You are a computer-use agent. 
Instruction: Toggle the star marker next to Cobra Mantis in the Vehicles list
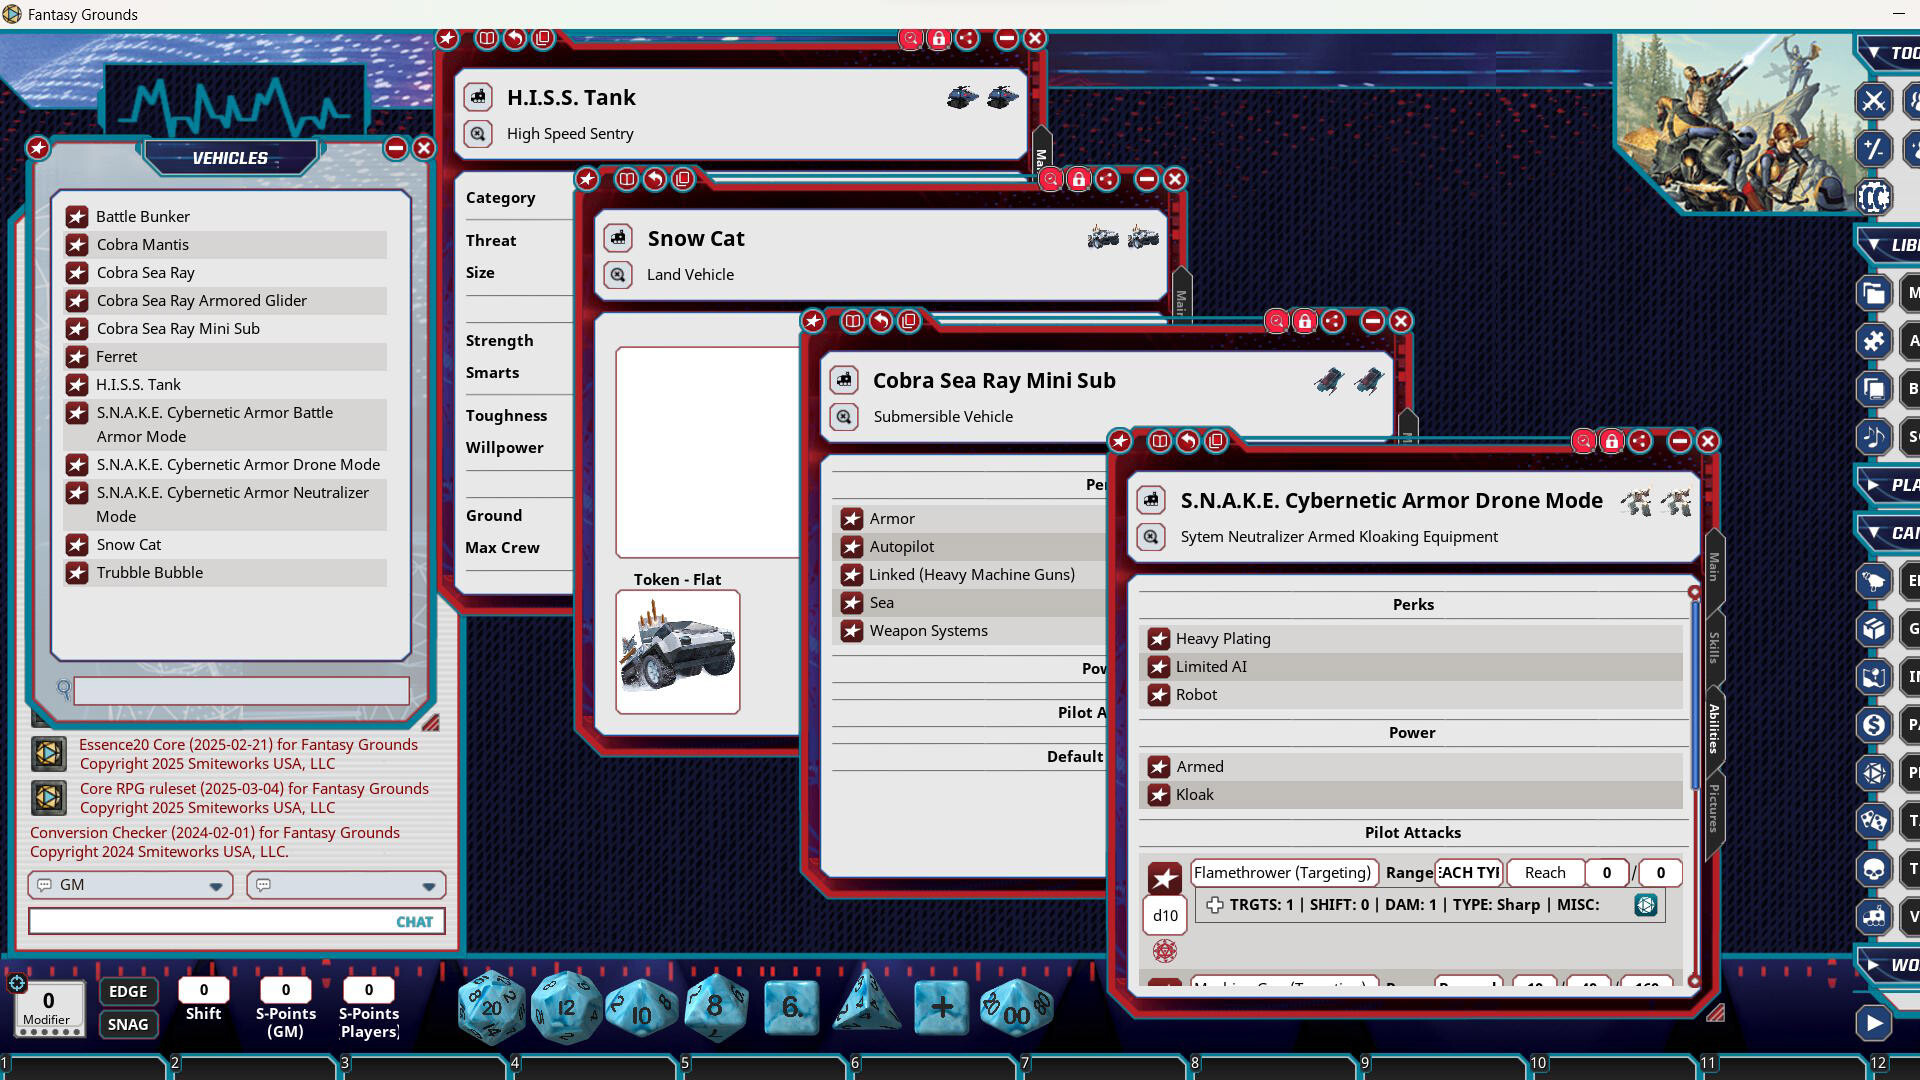[79, 244]
